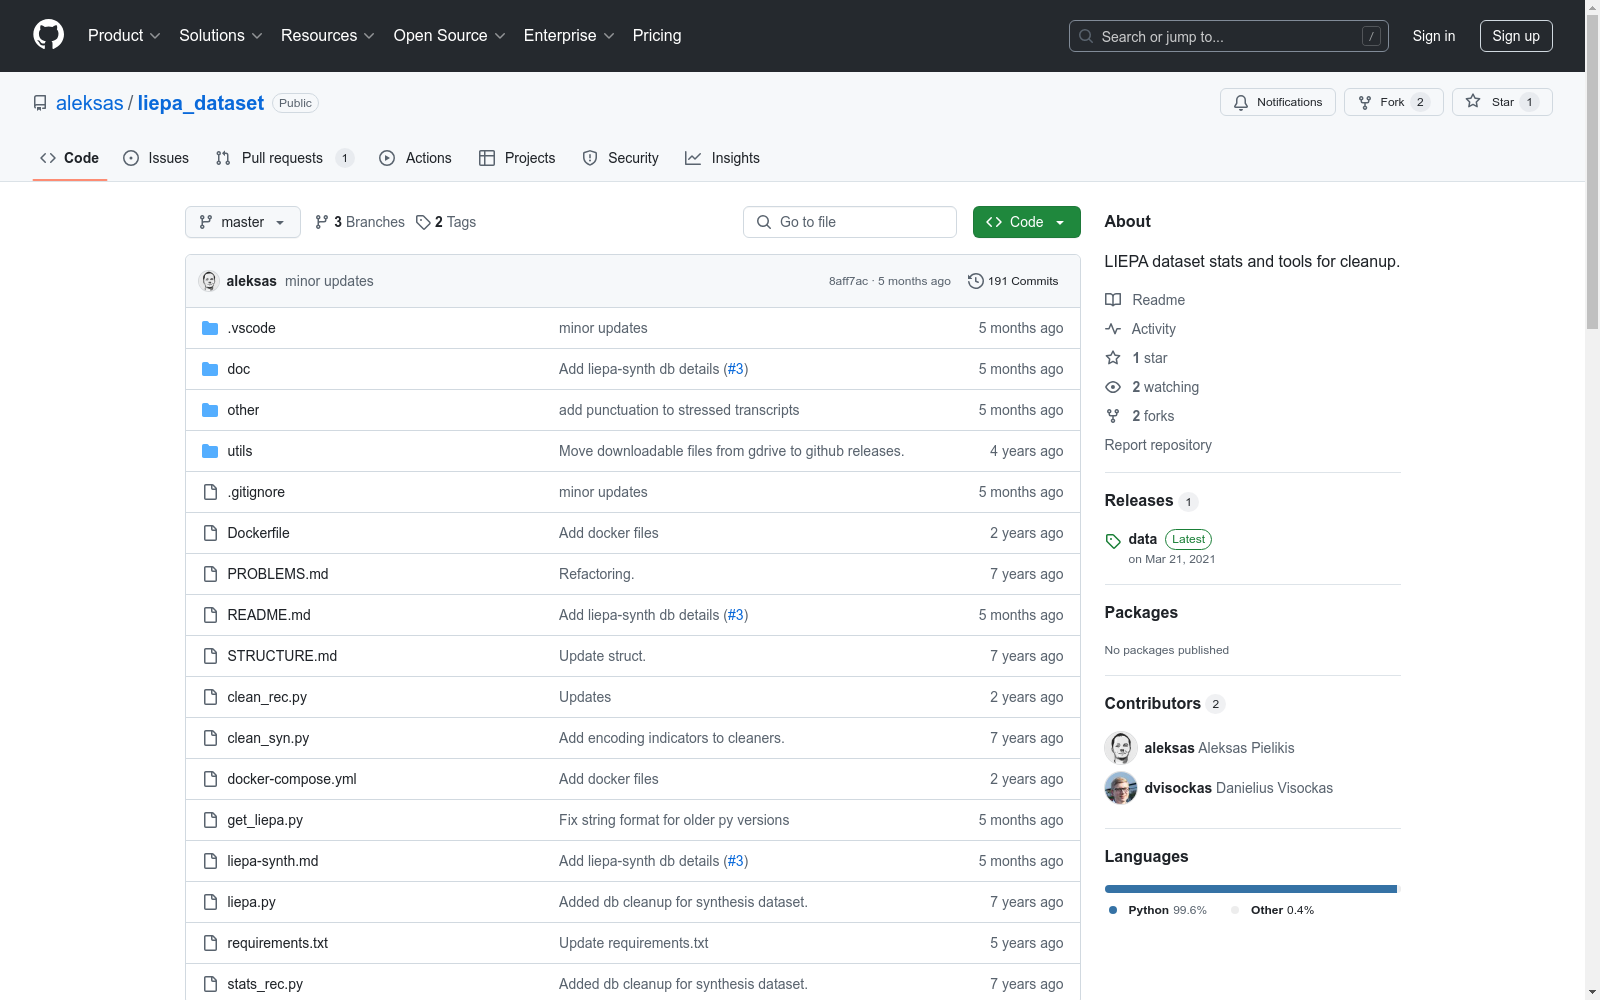Viewport: 1600px width, 1000px height.
Task: Click the star icon beside 1 star
Action: tap(1113, 358)
